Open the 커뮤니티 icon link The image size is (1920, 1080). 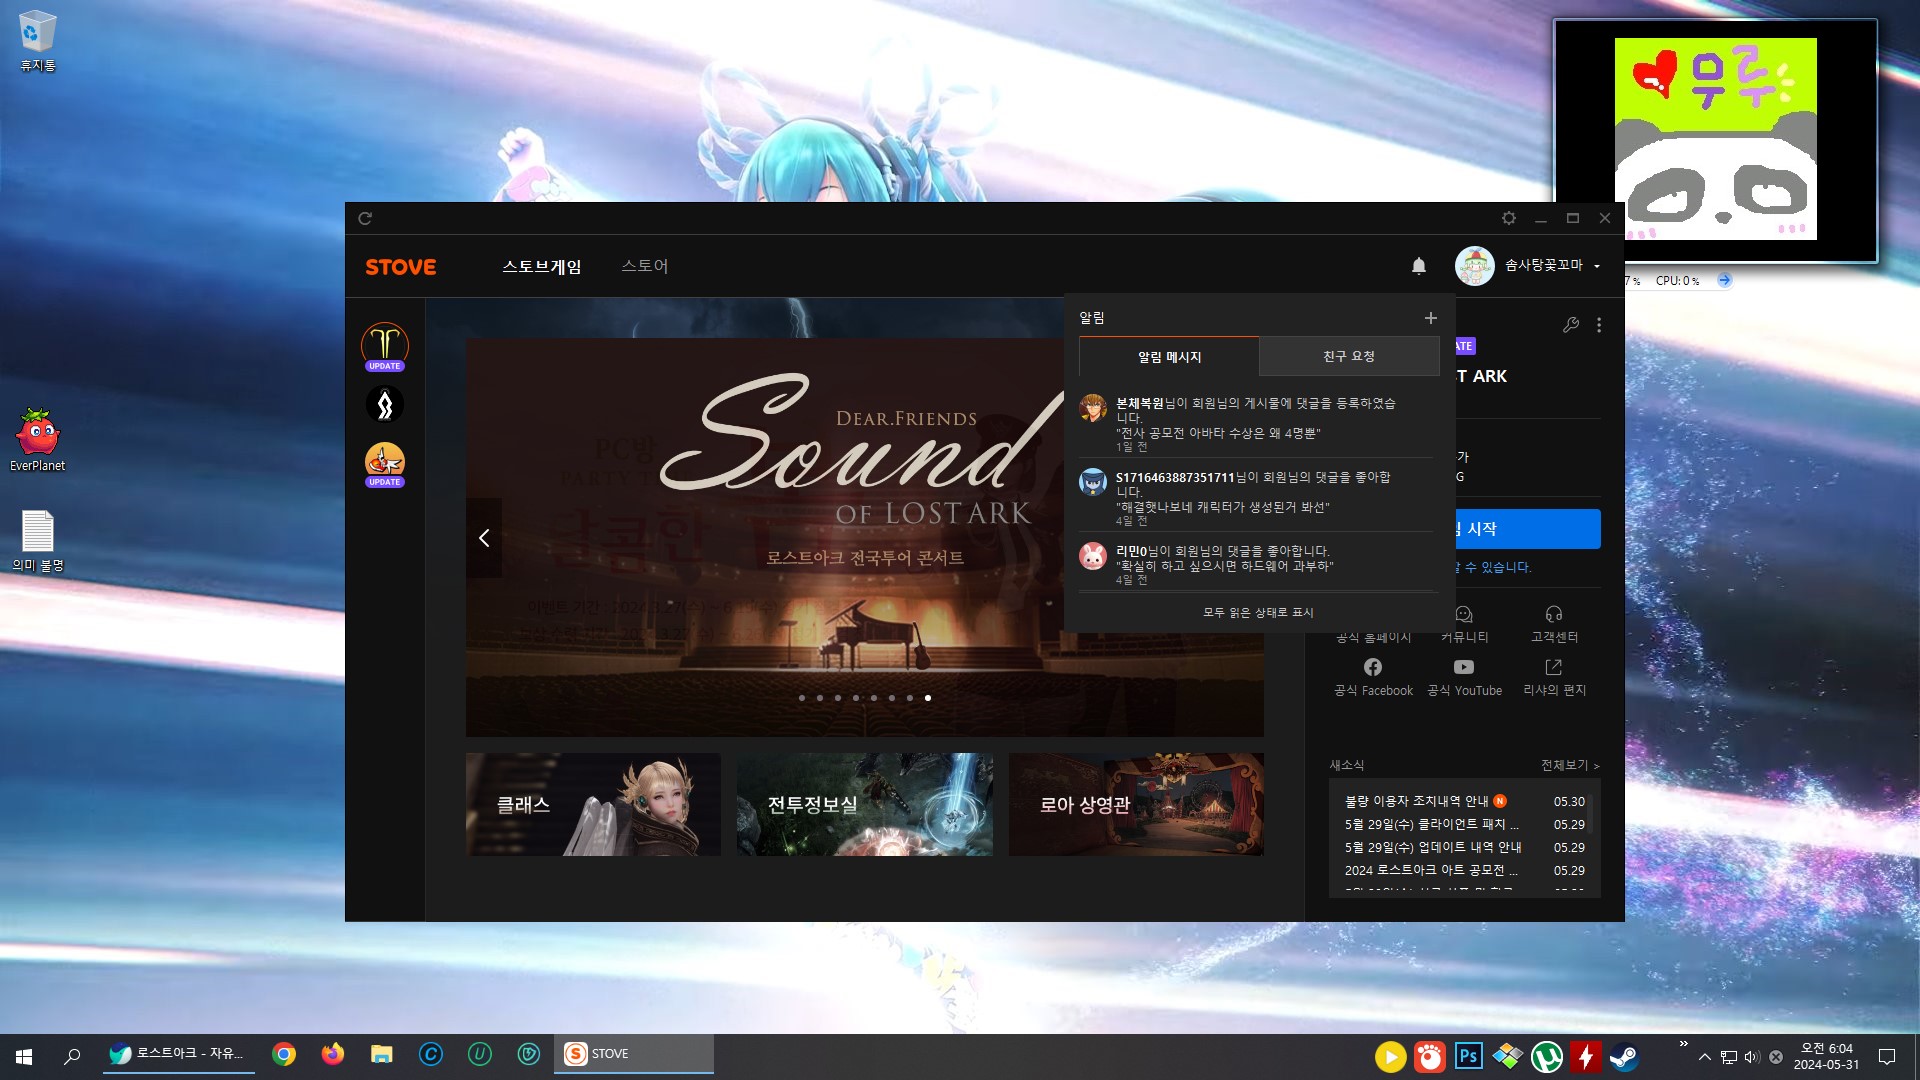[x=1464, y=615]
